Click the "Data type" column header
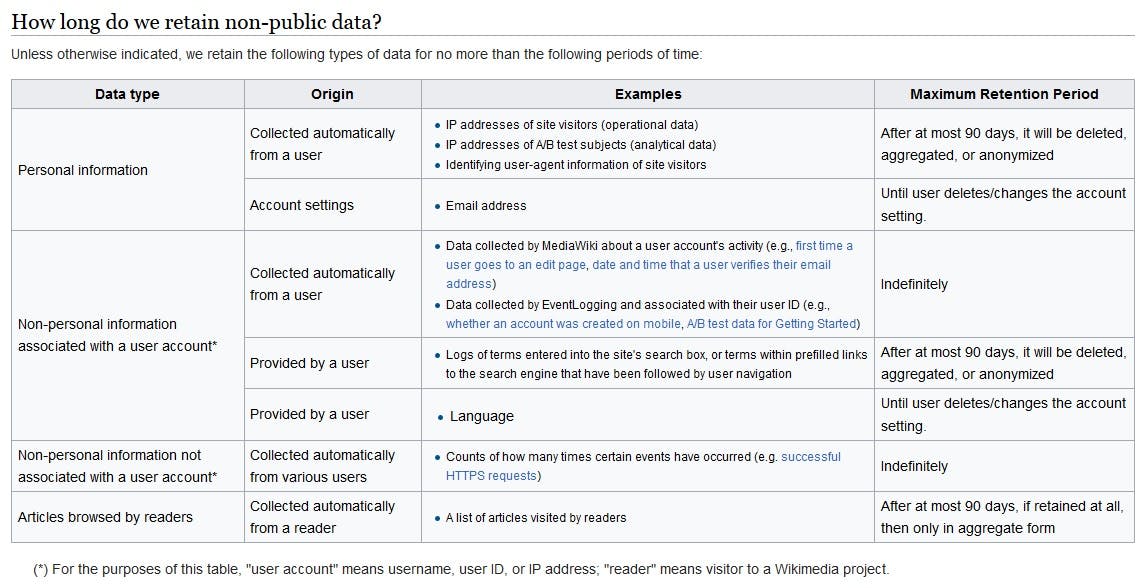 pyautogui.click(x=127, y=94)
